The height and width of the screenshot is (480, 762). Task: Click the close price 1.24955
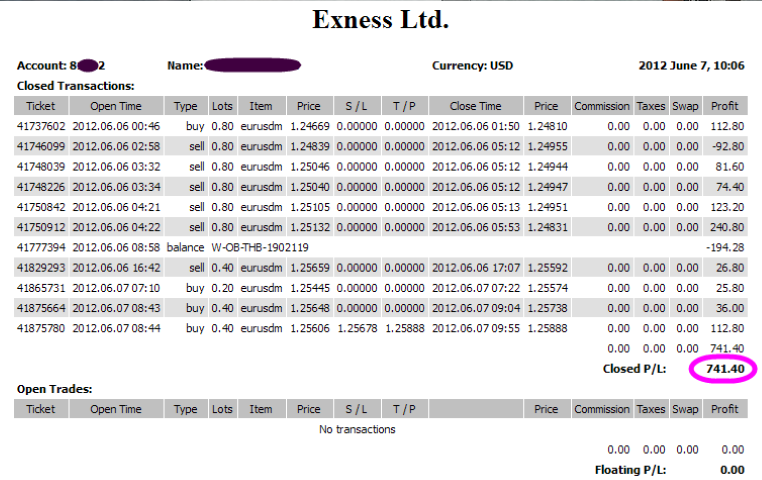coord(547,147)
